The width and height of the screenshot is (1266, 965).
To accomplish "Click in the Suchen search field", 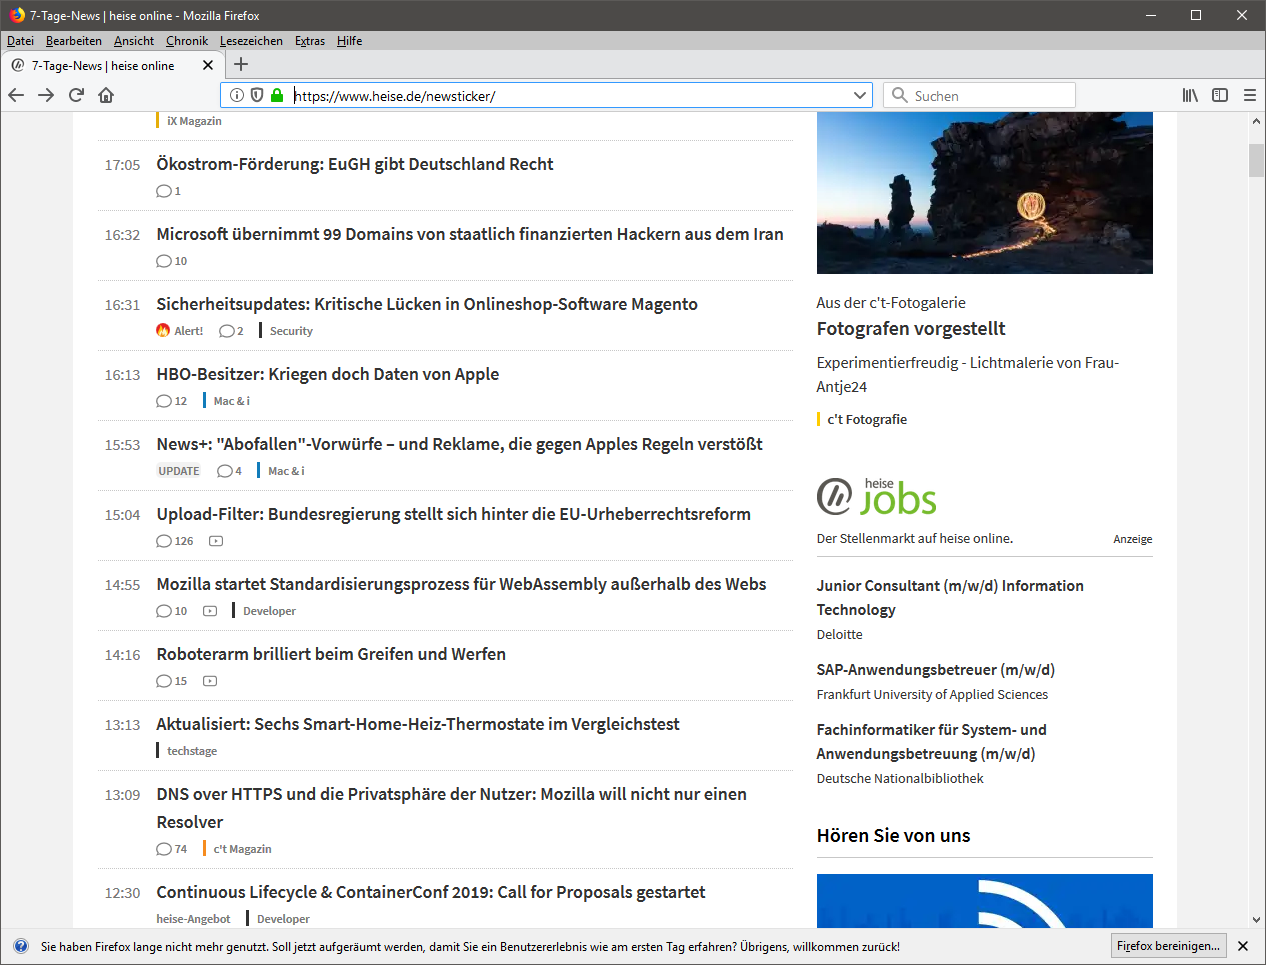I will pyautogui.click(x=990, y=96).
